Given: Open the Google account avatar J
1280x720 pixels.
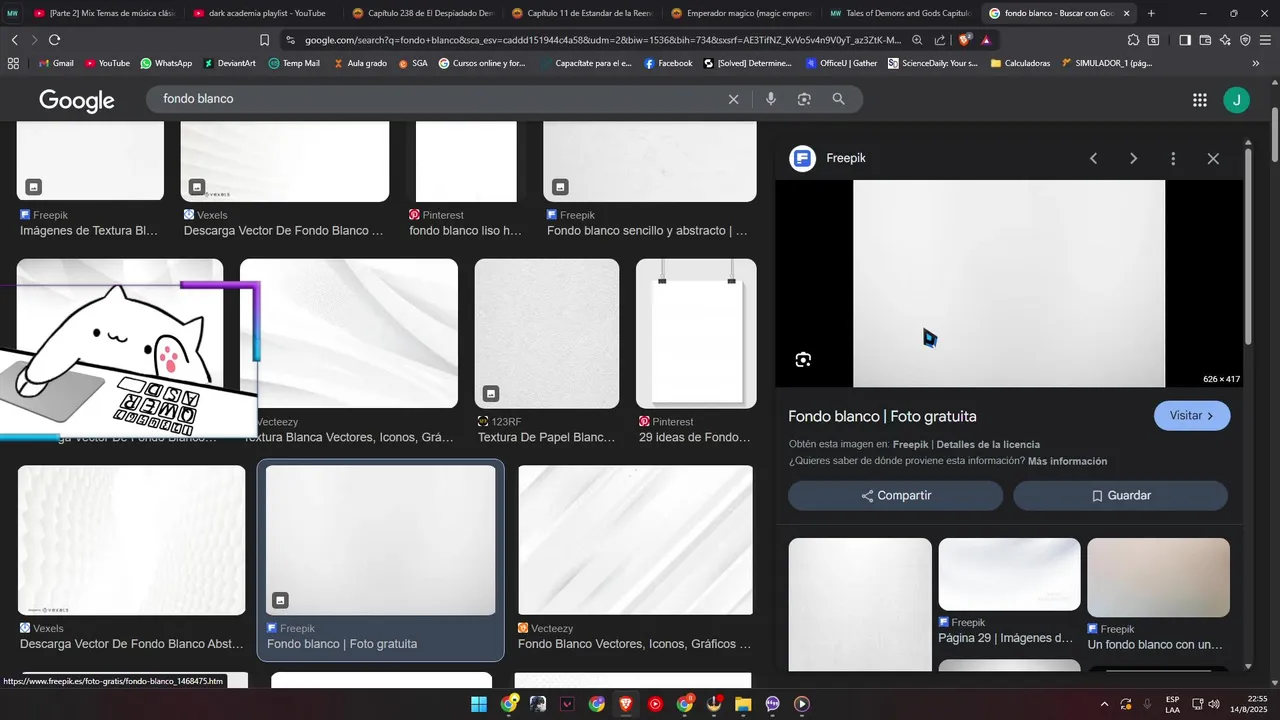Looking at the screenshot, I should [1236, 100].
